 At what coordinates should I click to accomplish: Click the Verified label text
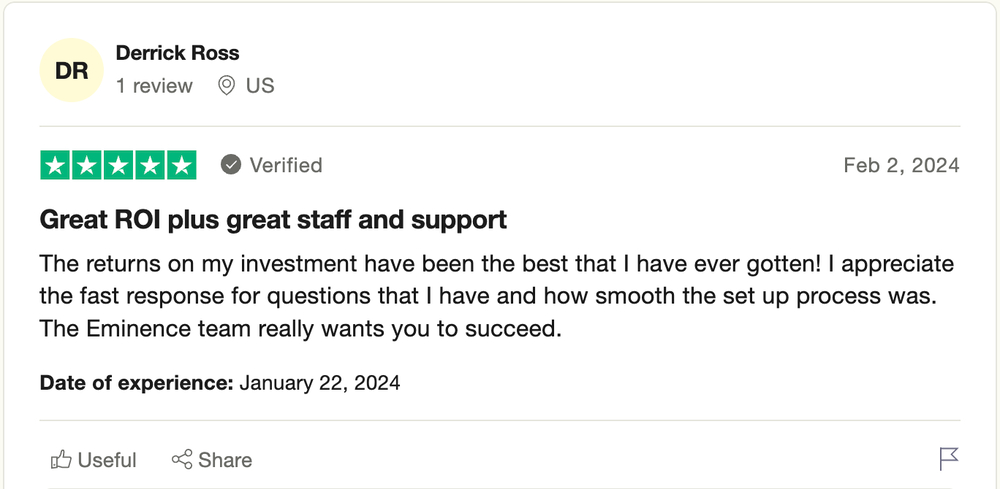pos(286,165)
